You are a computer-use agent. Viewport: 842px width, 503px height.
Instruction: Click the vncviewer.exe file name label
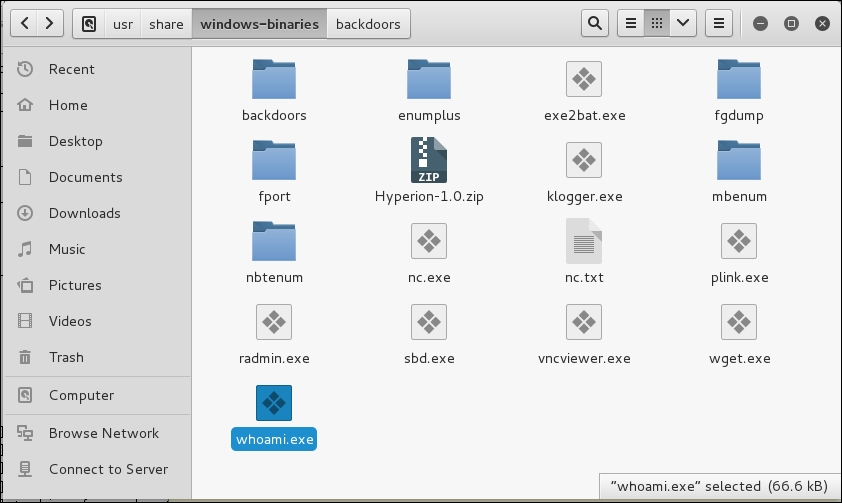point(584,359)
